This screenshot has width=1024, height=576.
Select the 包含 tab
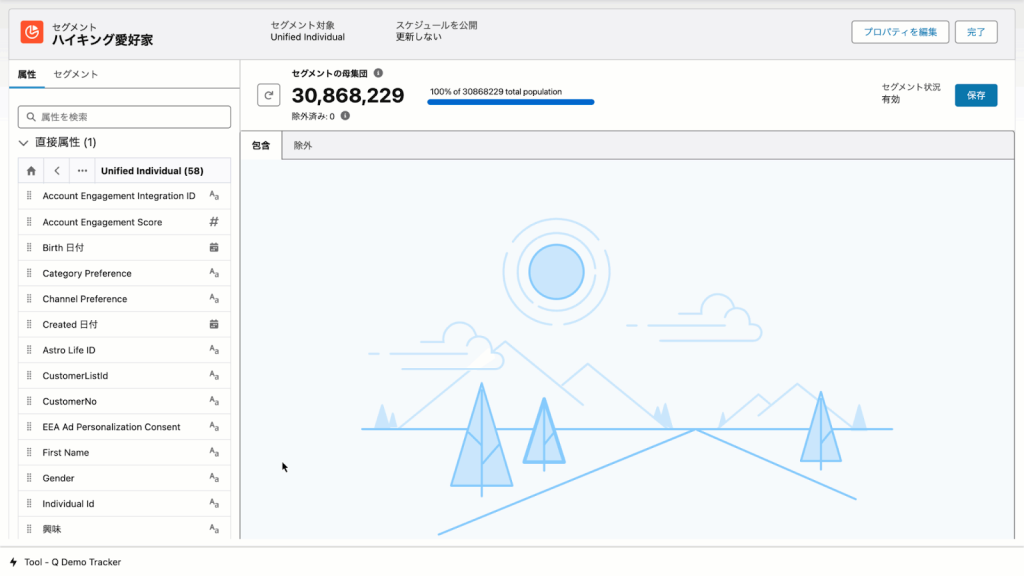(x=261, y=146)
